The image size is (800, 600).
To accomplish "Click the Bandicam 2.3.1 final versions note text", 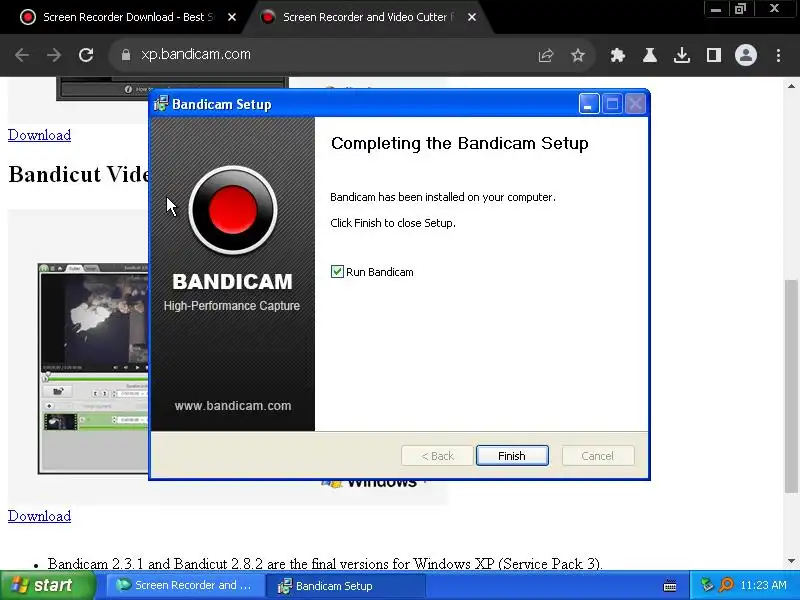I will pyautogui.click(x=325, y=564).
